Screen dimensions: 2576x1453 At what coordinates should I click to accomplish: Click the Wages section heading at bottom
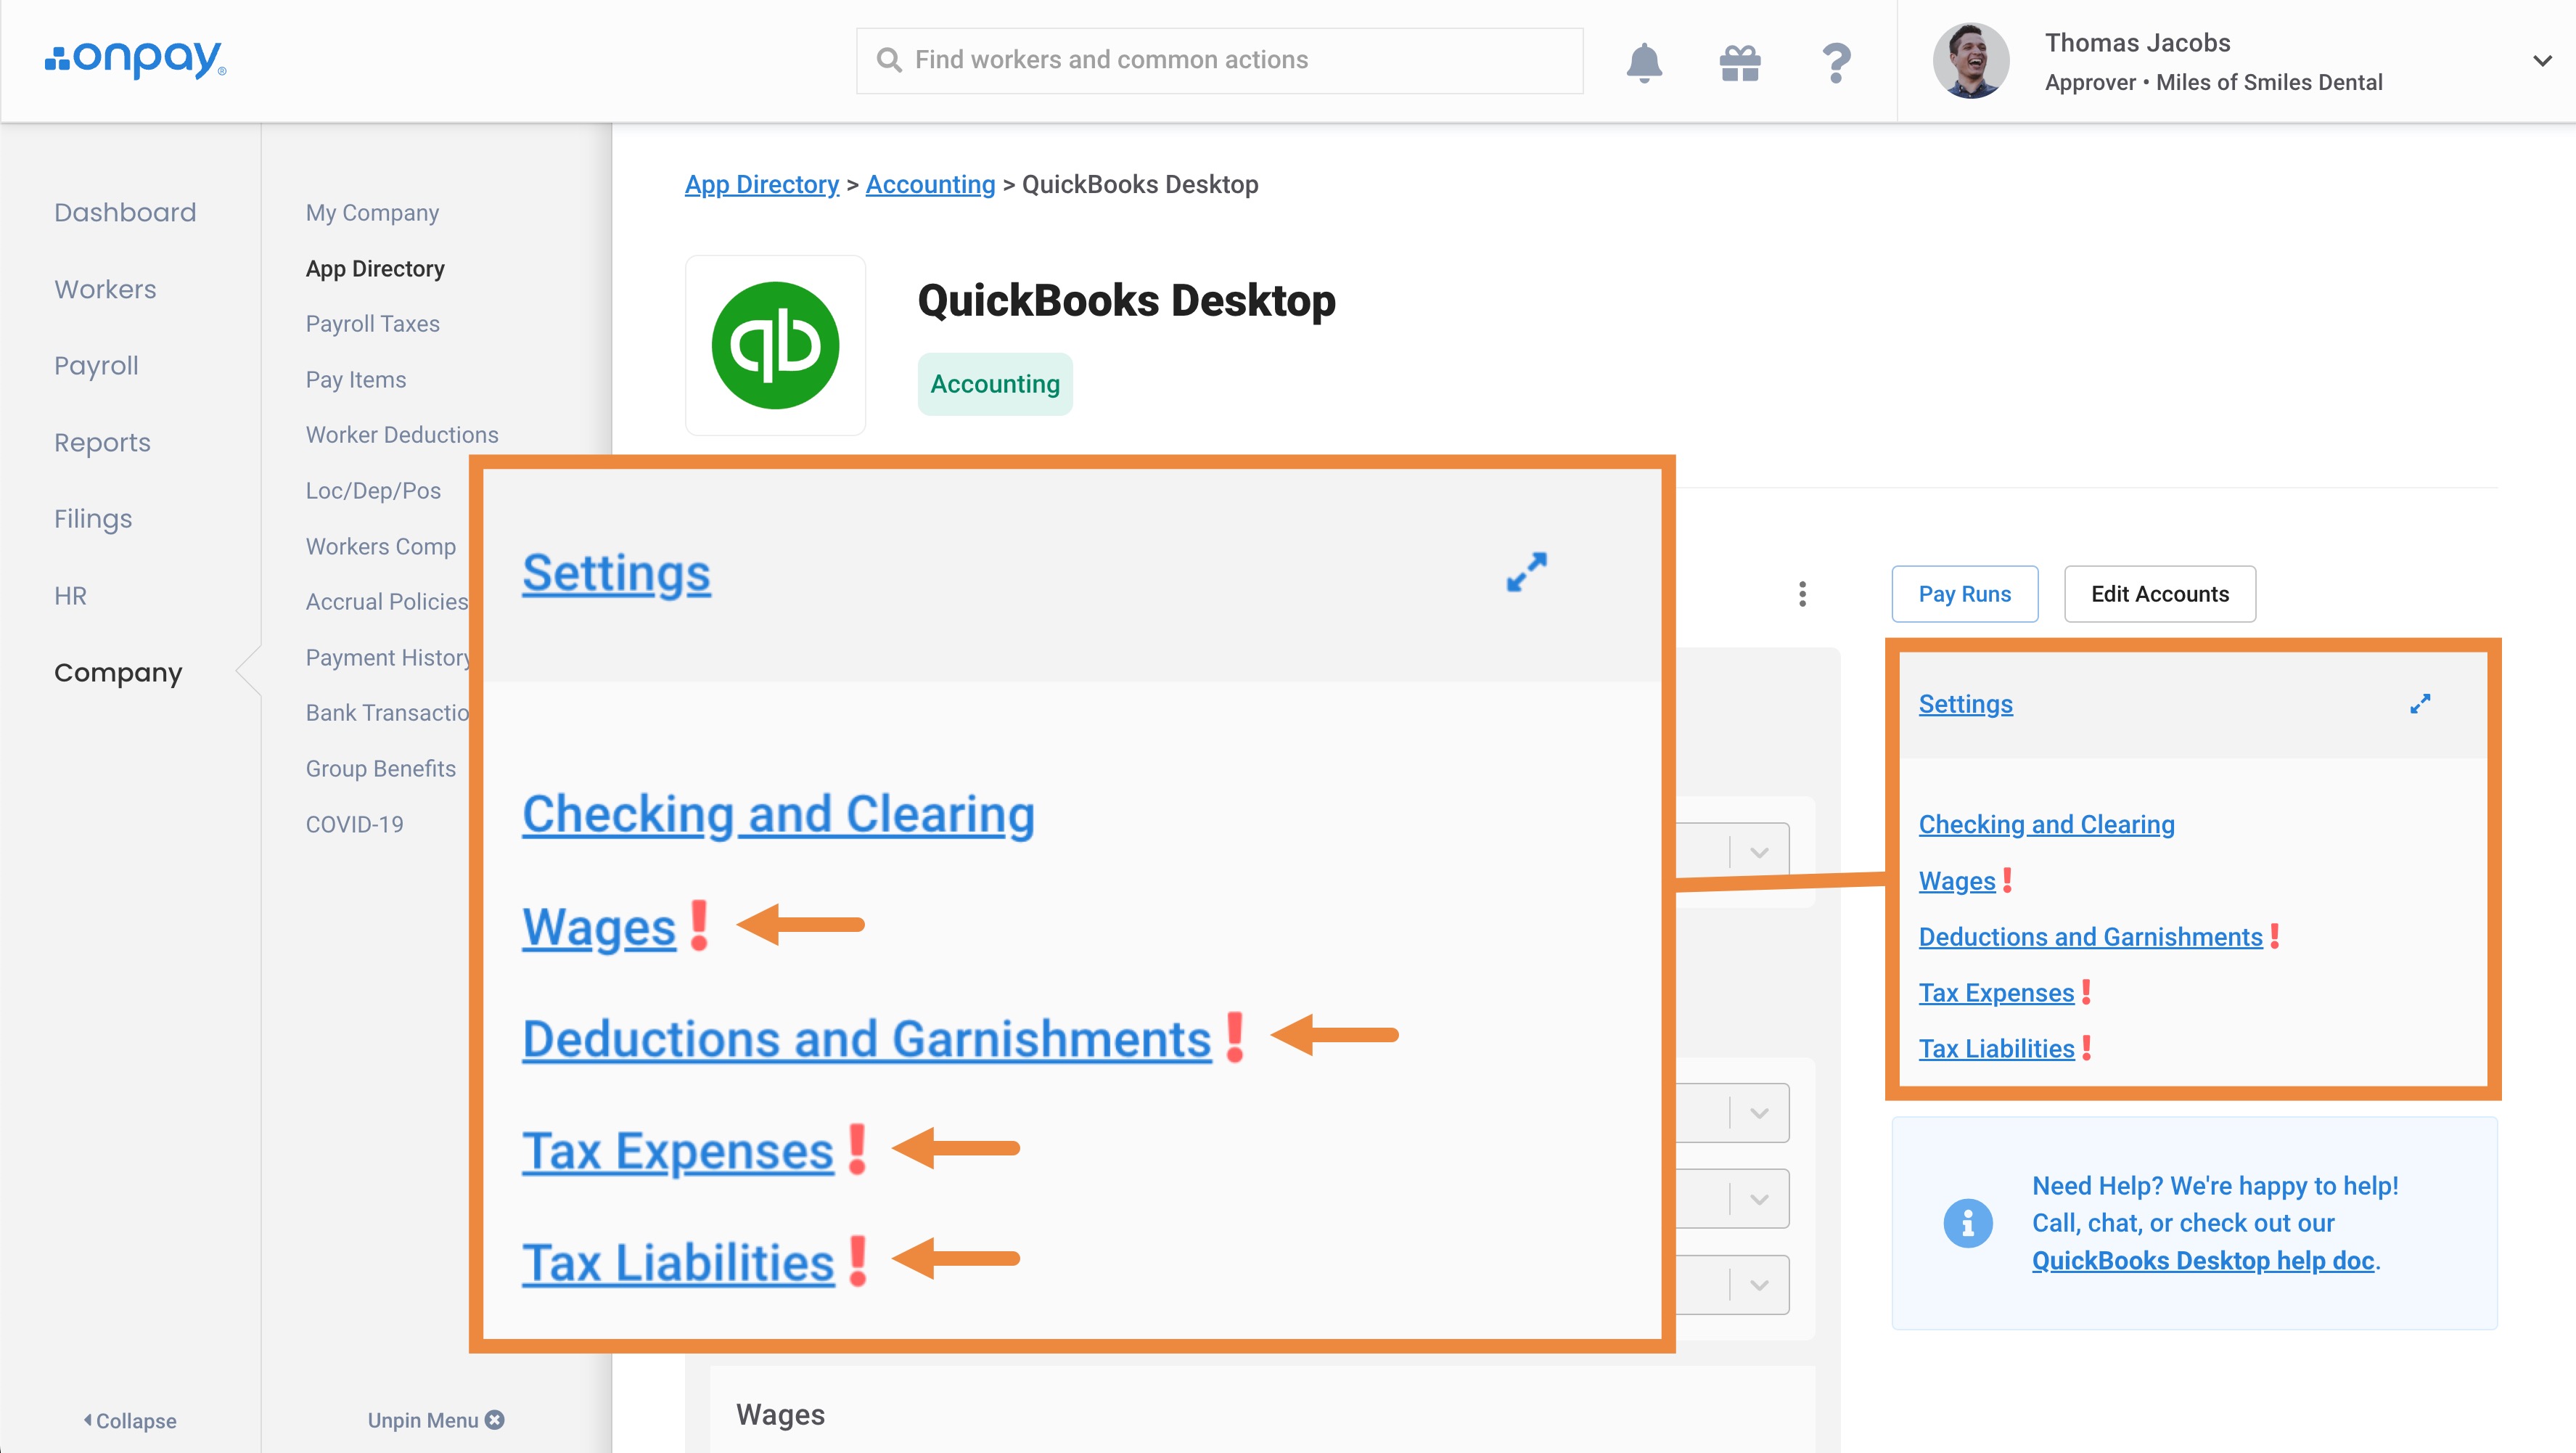pos(780,1415)
